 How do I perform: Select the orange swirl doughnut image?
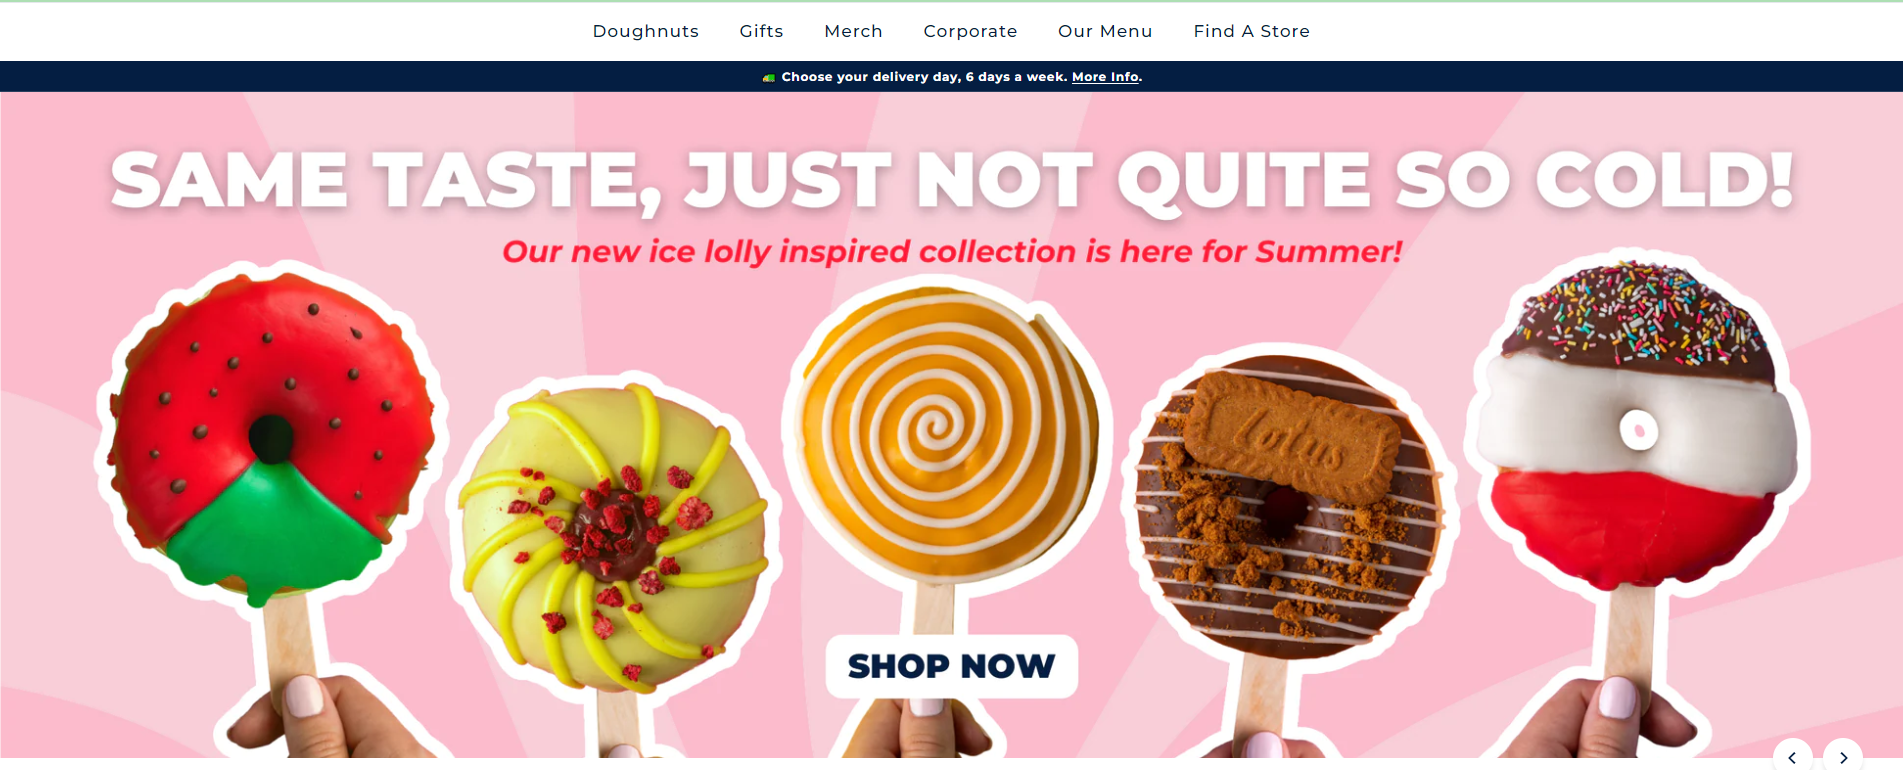tap(945, 435)
